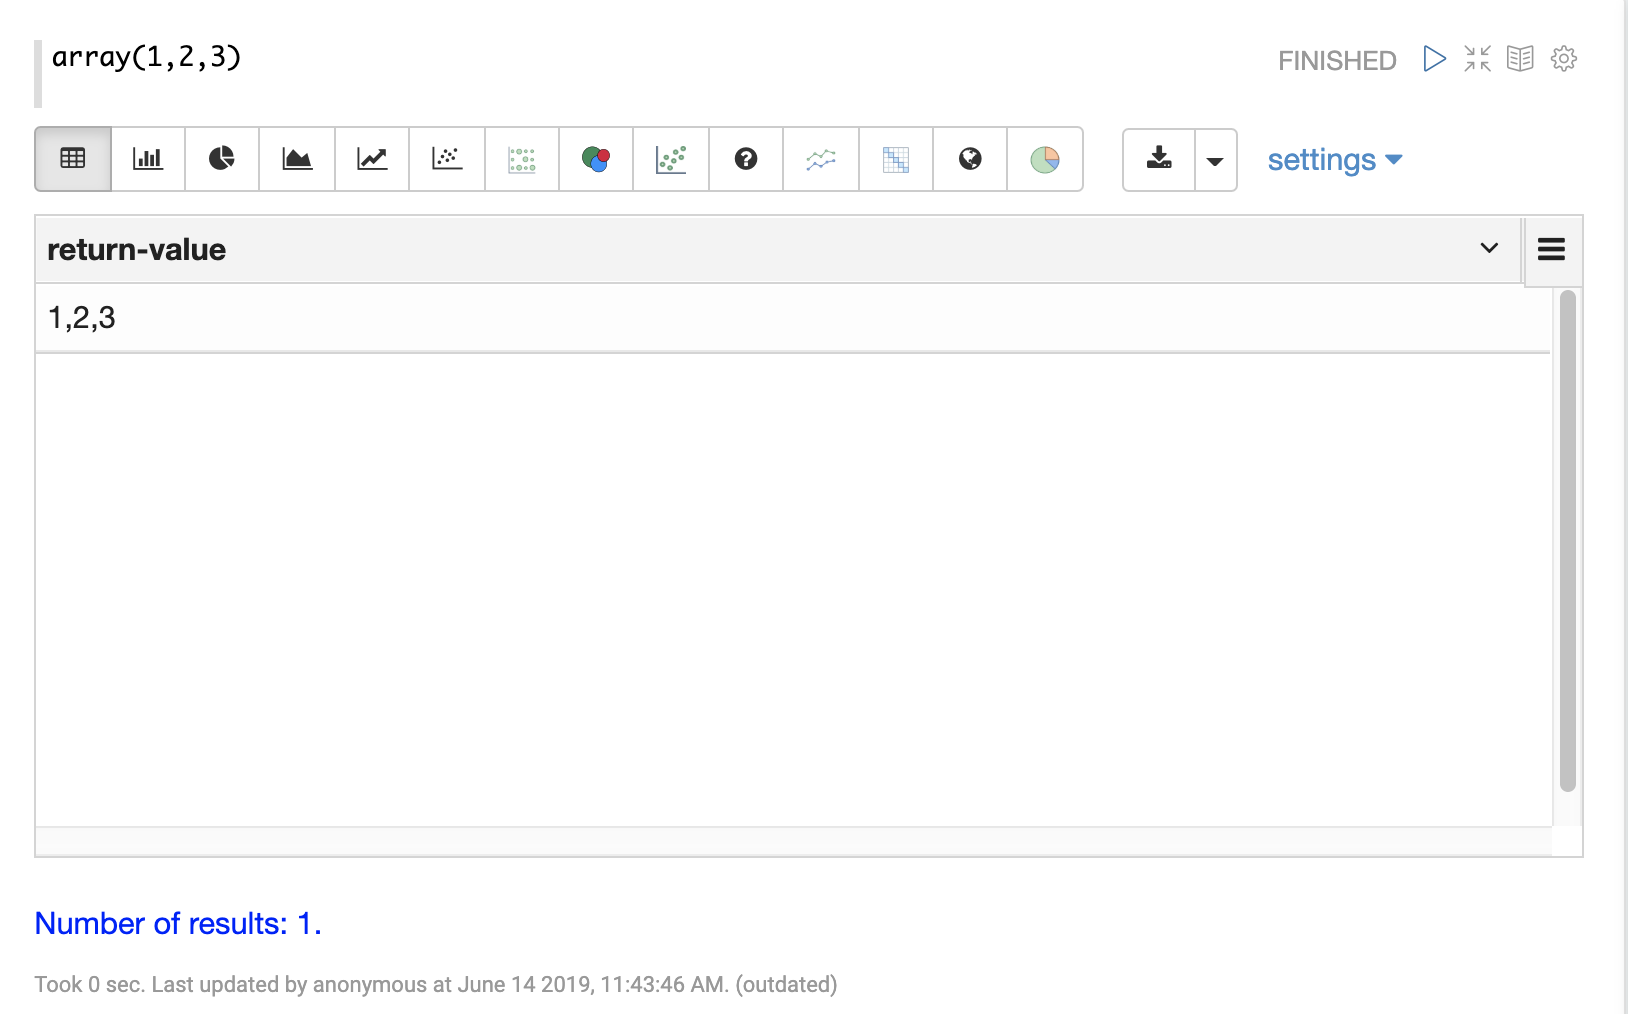
Task: Hide the editor with collapse arrows icon
Action: point(1477,59)
